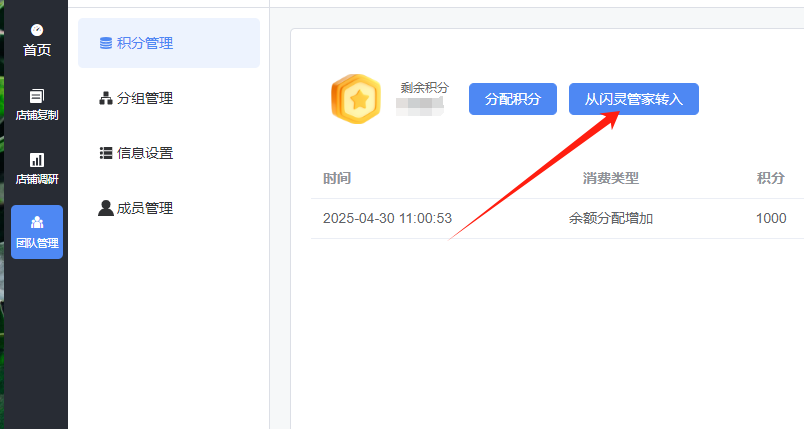Click the 店铺复制 document icon
This screenshot has width=804, height=429.
[37, 96]
